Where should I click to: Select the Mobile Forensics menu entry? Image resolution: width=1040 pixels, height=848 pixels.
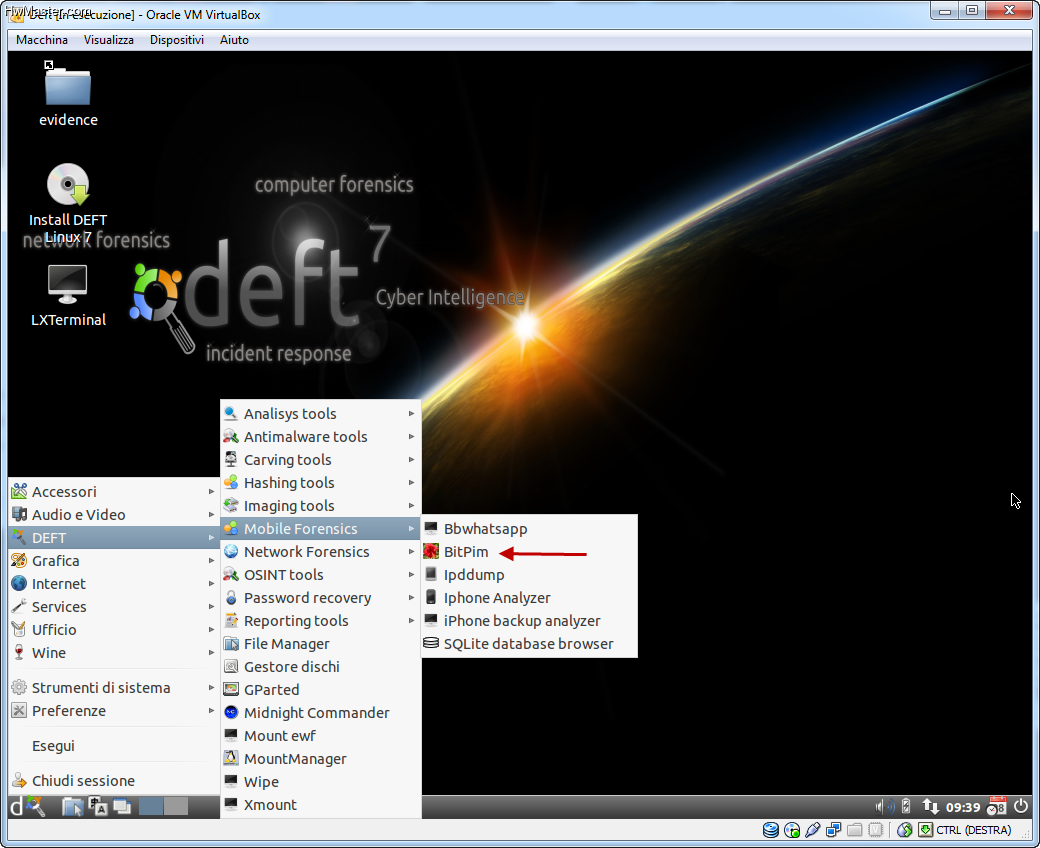321,529
